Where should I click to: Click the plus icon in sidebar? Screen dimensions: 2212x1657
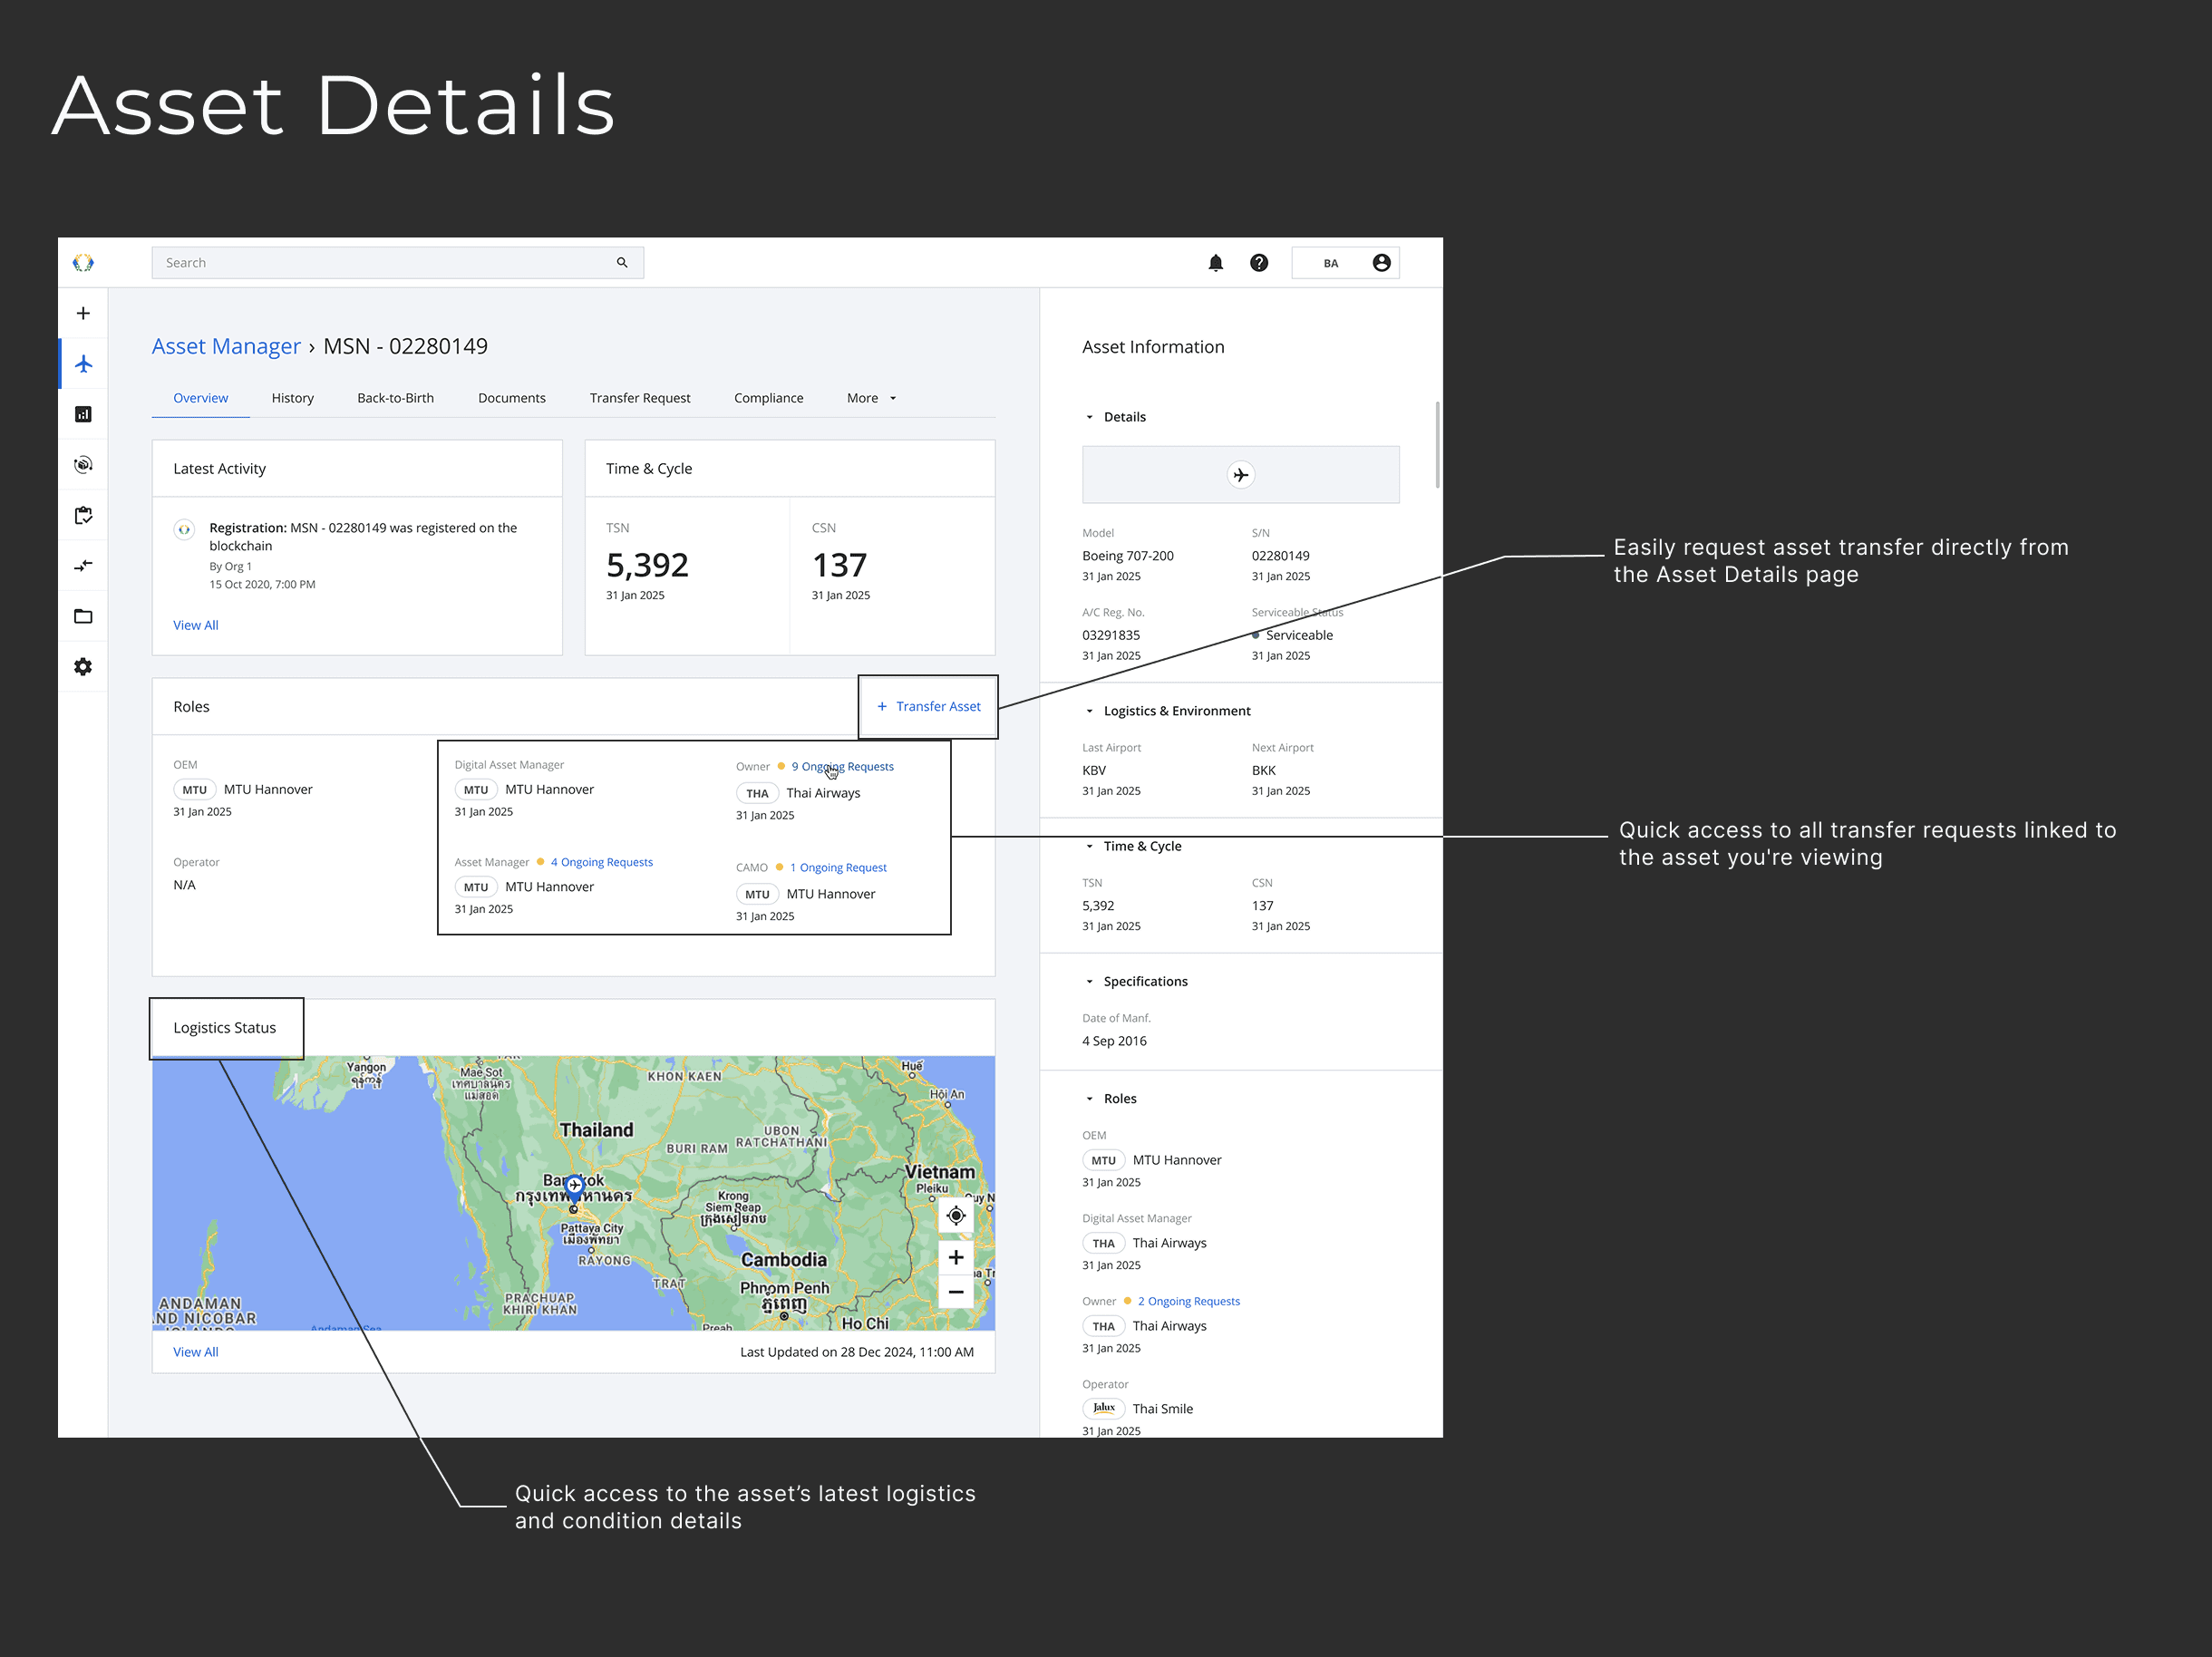click(x=83, y=313)
